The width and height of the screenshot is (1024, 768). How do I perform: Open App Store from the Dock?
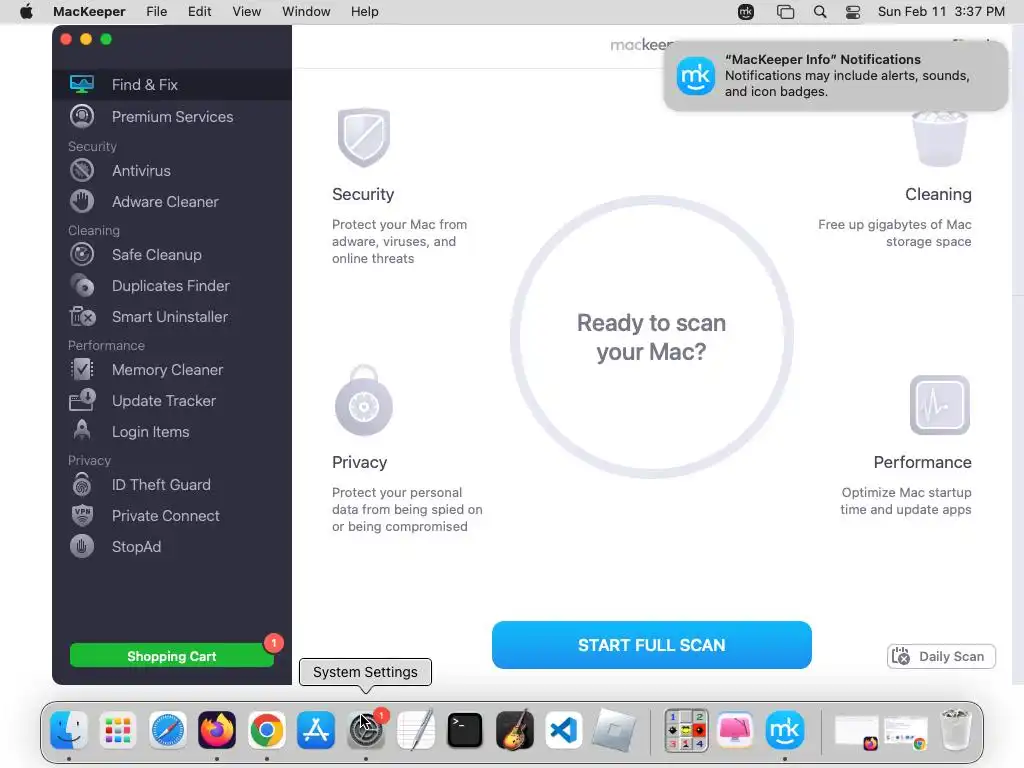tap(316, 729)
